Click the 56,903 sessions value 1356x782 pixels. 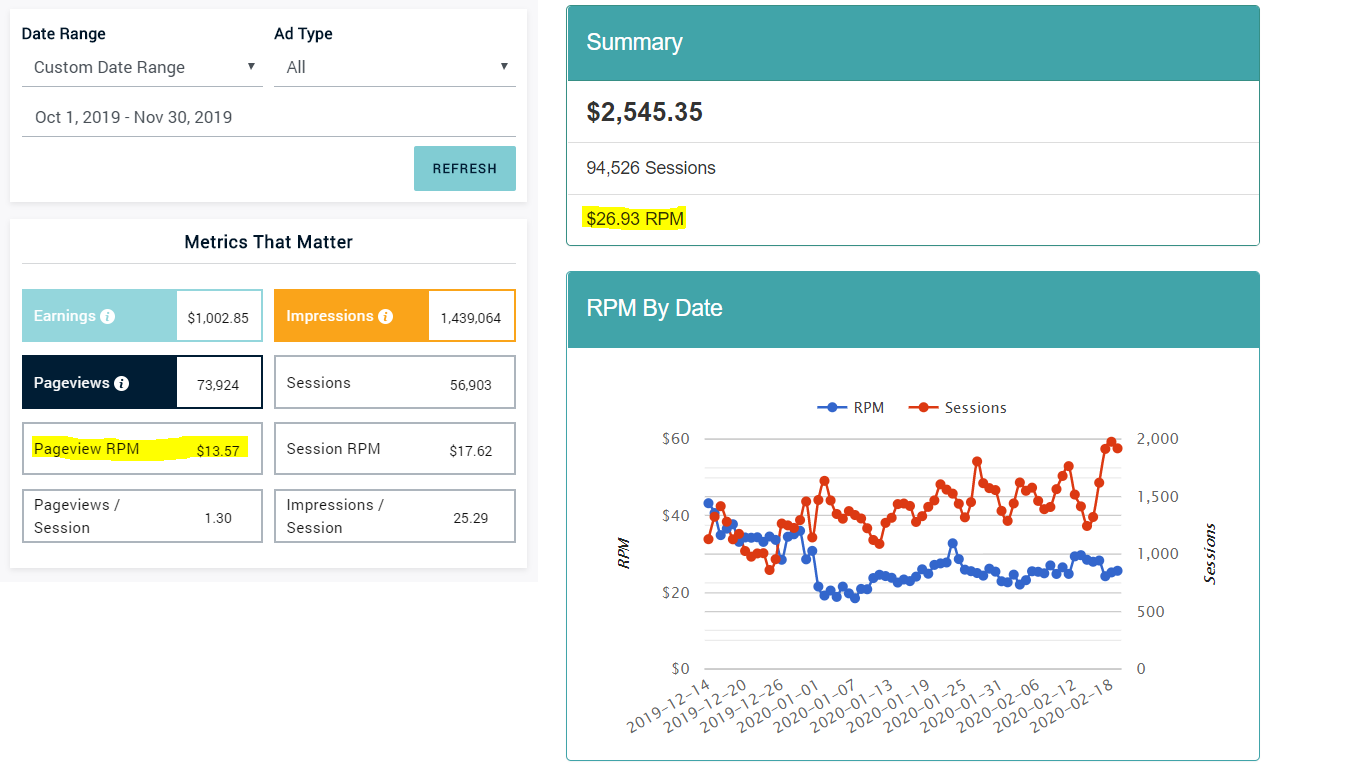471,384
